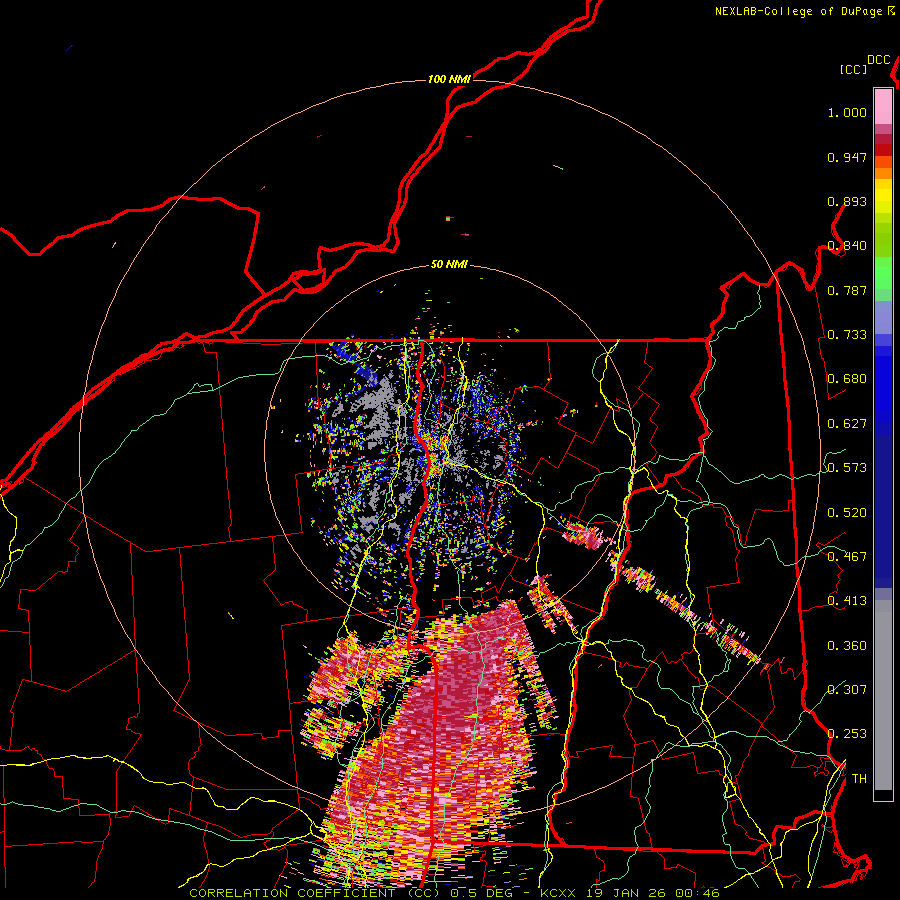900x900 pixels.
Task: Select the 0.680 value on the color scale
Action: click(x=847, y=379)
